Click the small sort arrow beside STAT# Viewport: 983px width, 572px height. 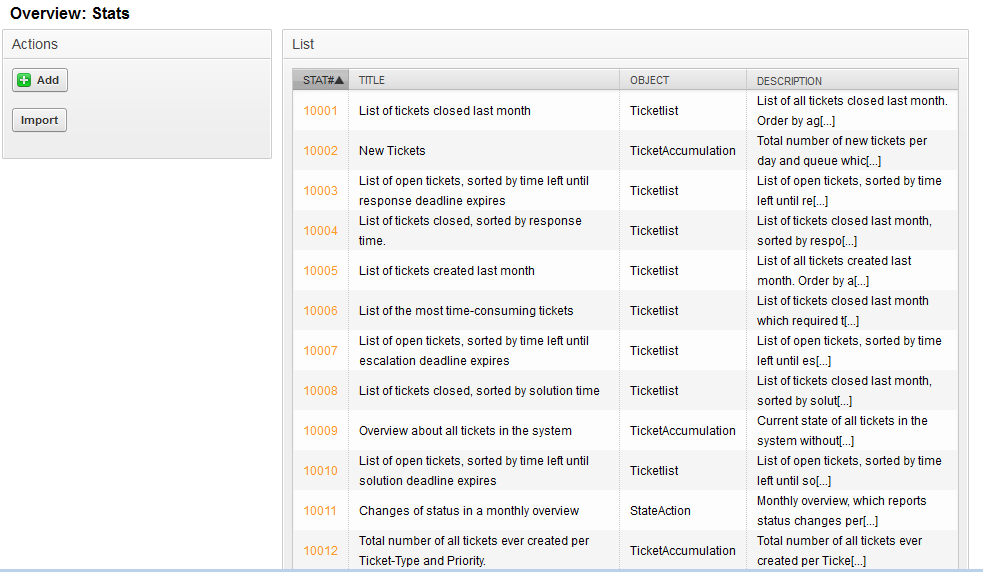coord(339,80)
